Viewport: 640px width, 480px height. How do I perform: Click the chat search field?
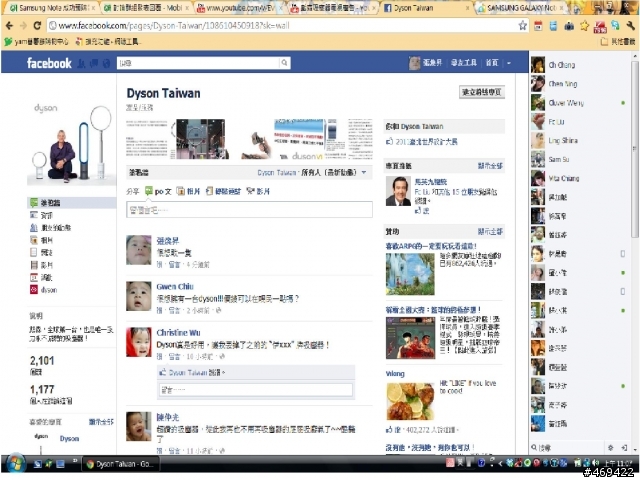coord(569,448)
